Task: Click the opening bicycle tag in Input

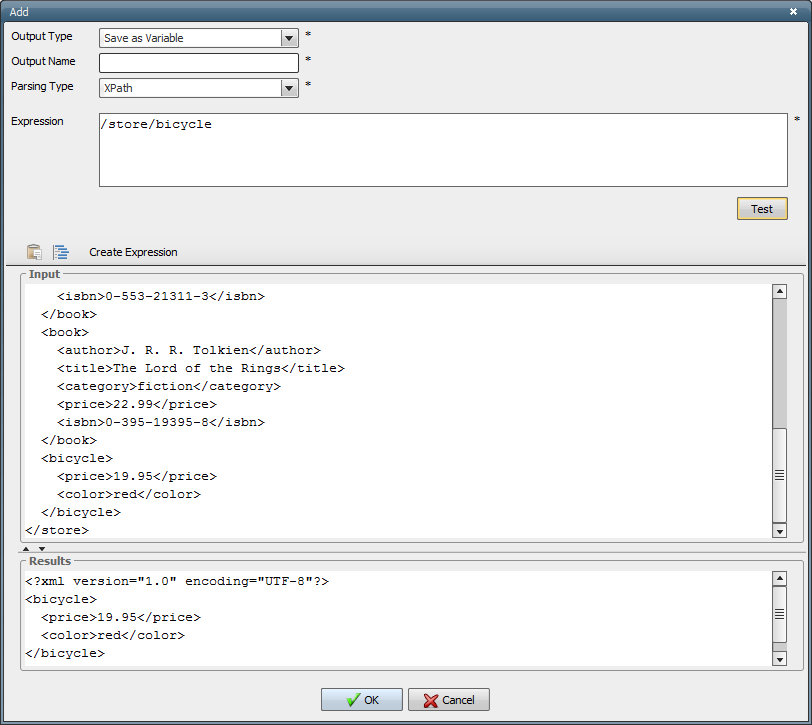Action: (x=77, y=459)
